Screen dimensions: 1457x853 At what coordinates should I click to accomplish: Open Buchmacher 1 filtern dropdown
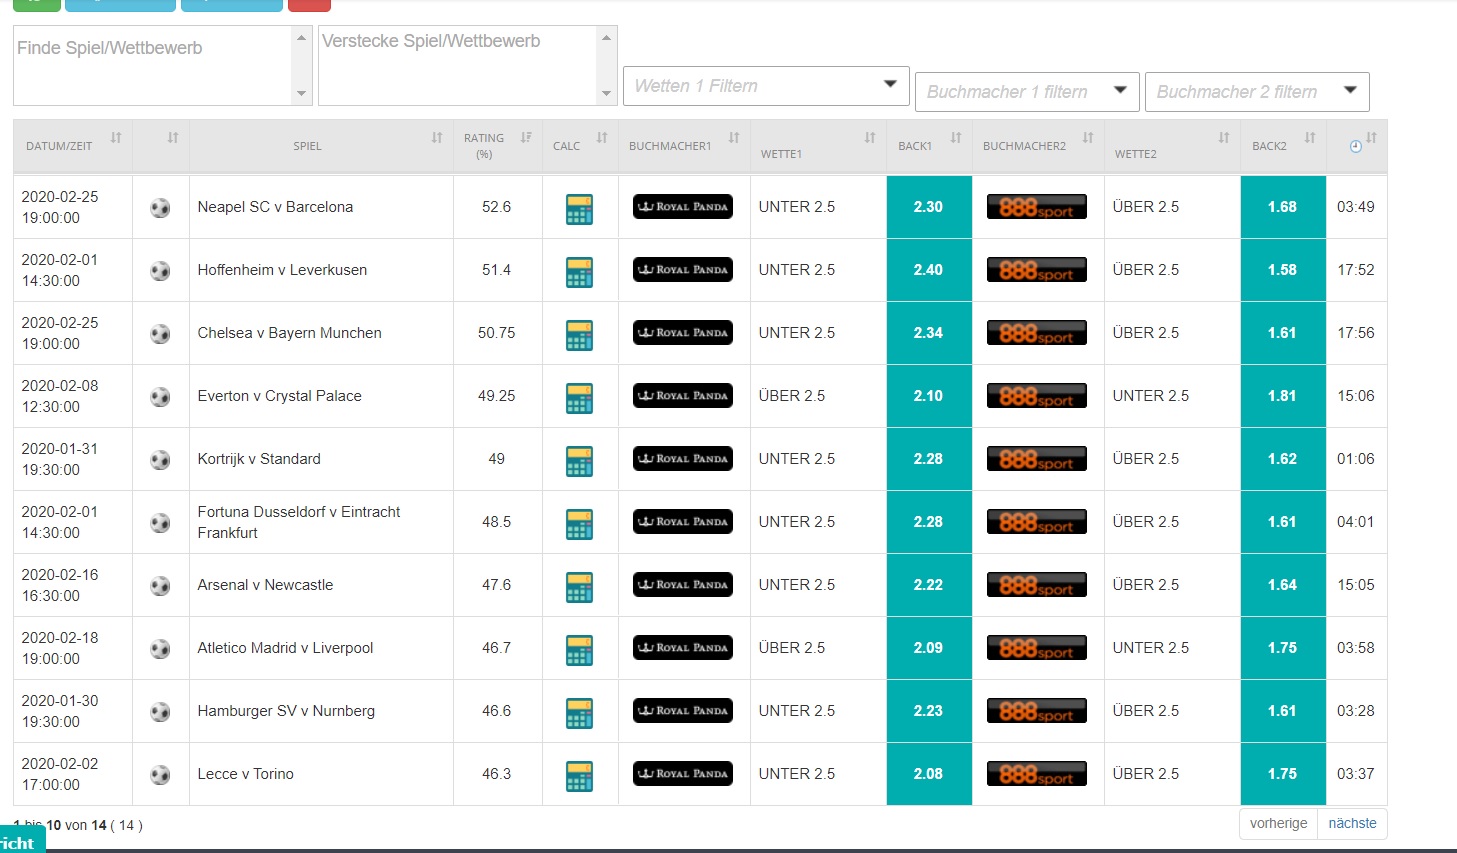click(1027, 91)
